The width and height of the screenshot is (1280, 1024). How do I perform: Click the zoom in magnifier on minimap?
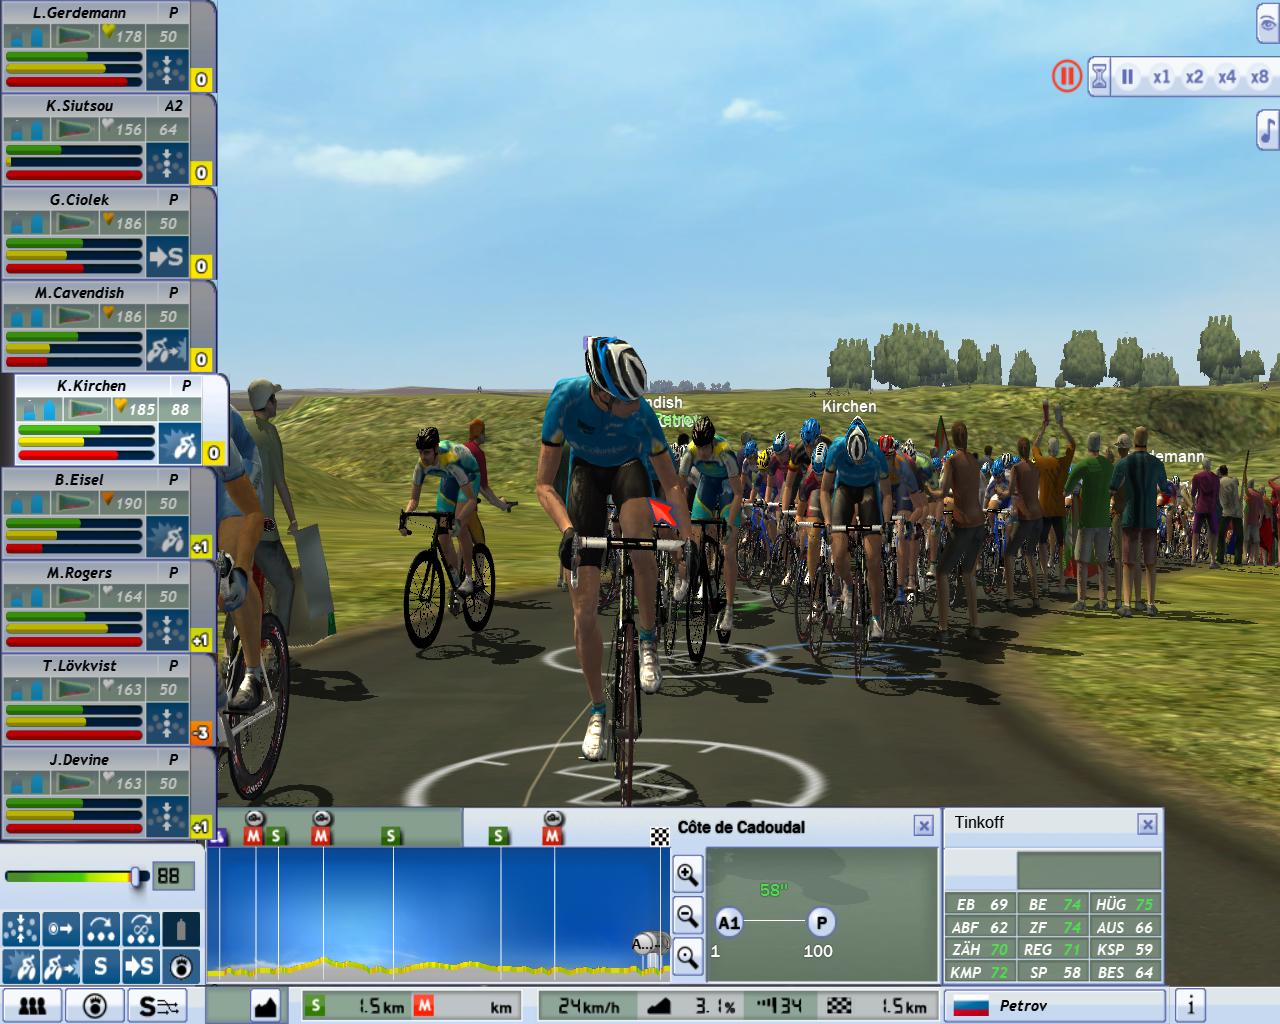(x=687, y=875)
